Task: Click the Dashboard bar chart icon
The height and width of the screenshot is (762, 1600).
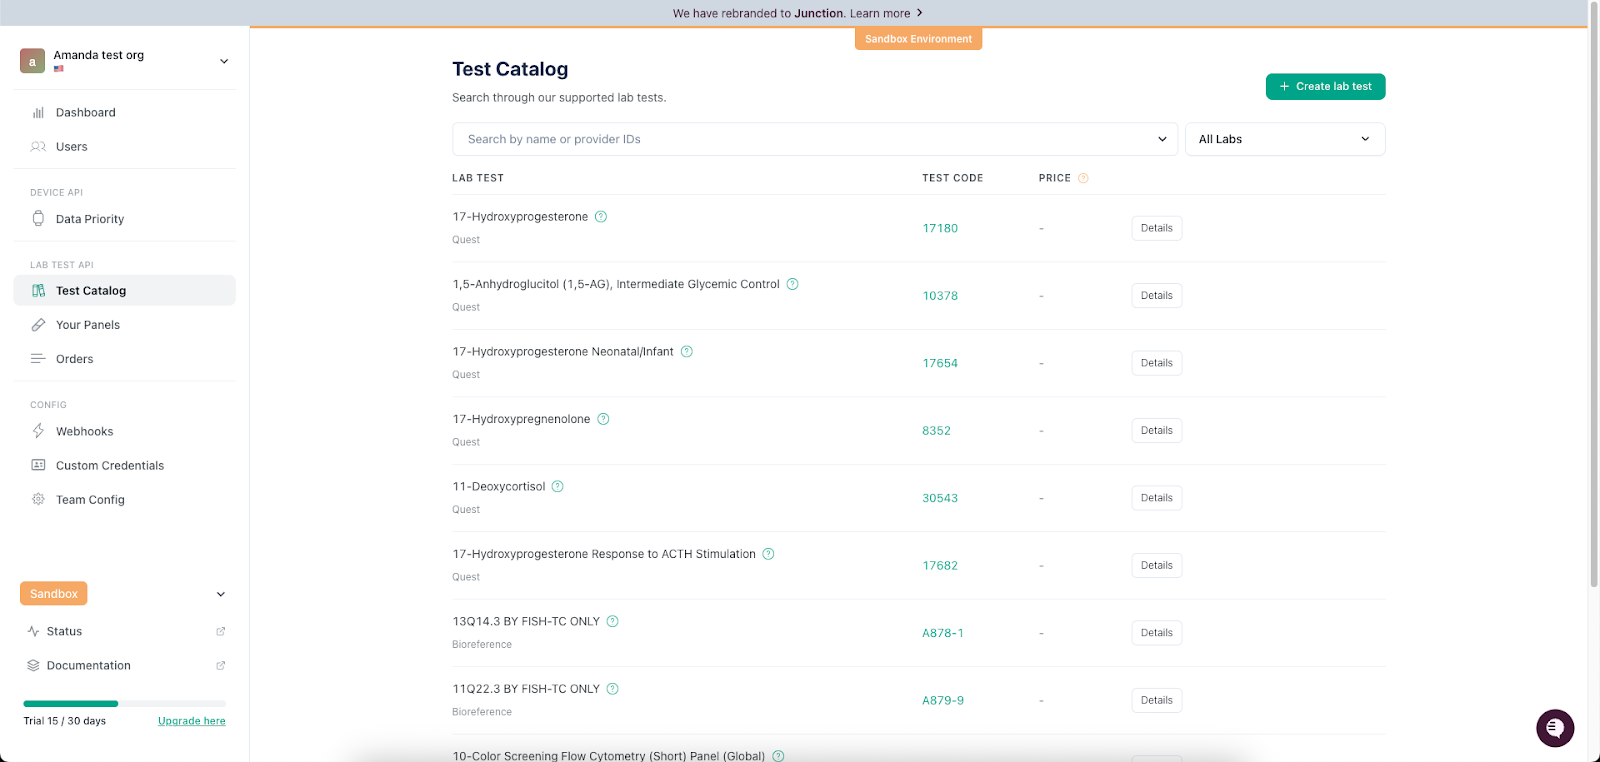Action: (38, 113)
